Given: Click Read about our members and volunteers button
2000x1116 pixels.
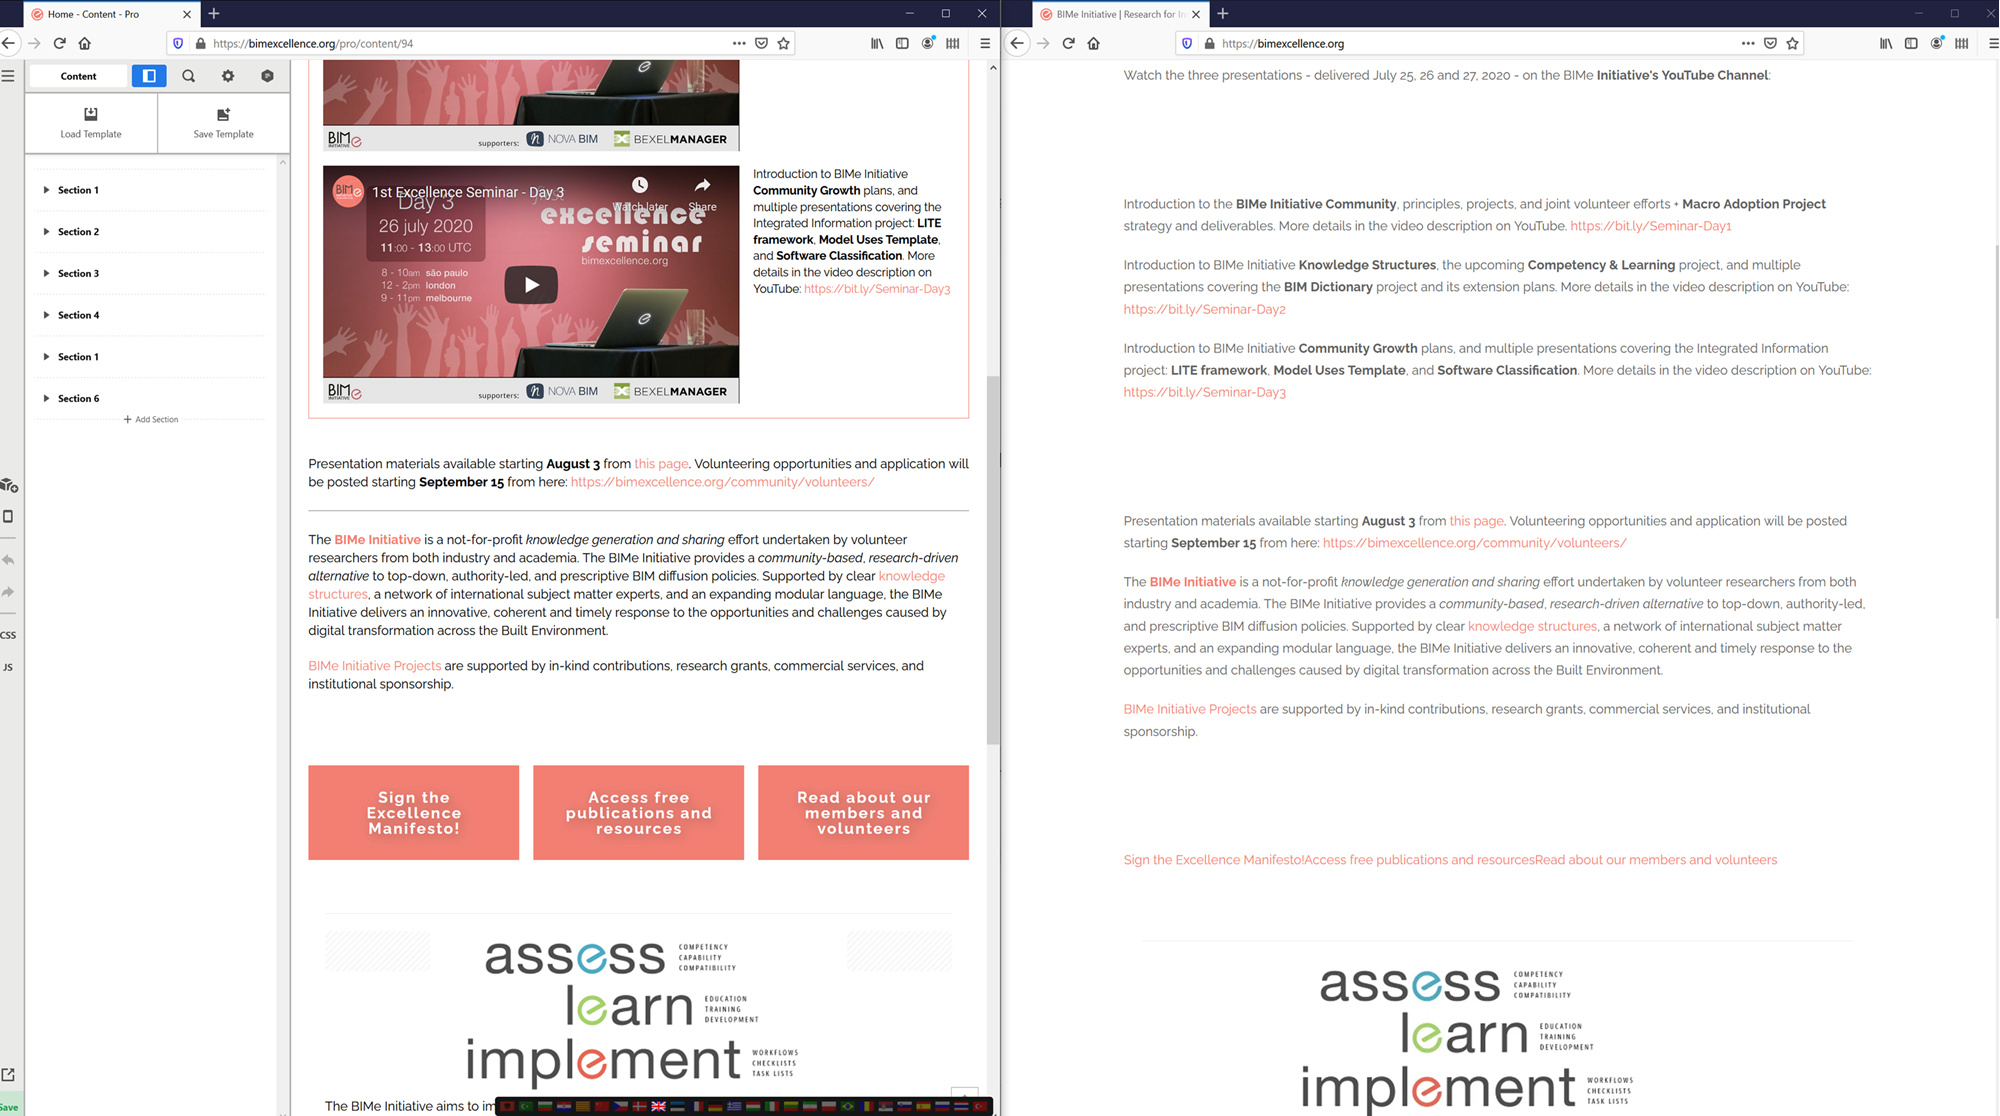Looking at the screenshot, I should point(864,813).
